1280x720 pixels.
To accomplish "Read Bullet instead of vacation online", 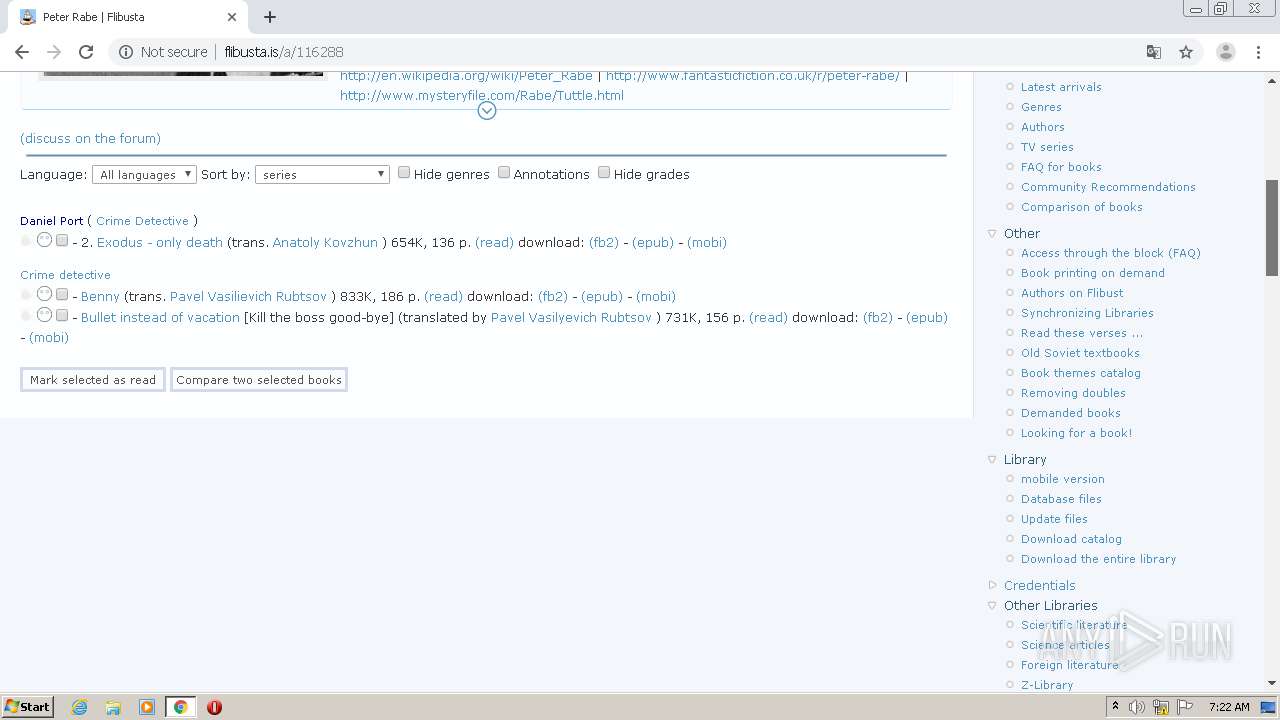I will tap(768, 317).
